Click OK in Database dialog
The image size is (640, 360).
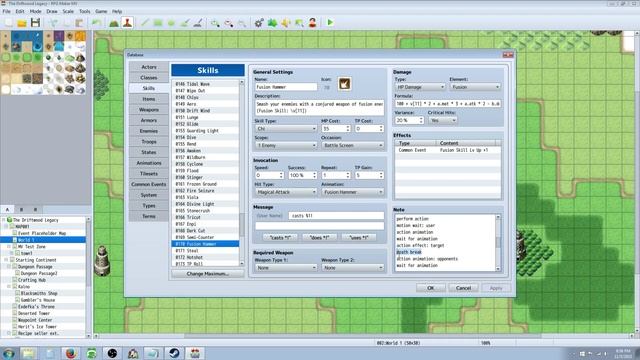tap(431, 288)
